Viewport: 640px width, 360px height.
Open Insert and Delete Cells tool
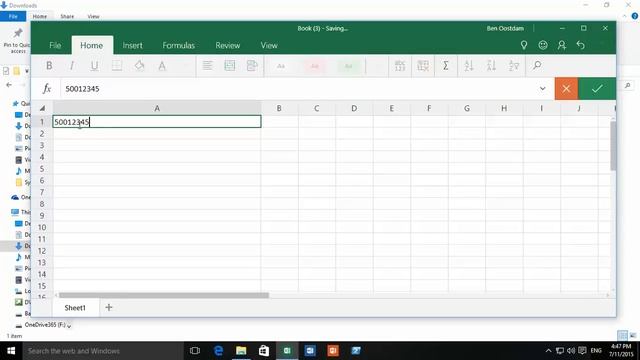click(423, 66)
